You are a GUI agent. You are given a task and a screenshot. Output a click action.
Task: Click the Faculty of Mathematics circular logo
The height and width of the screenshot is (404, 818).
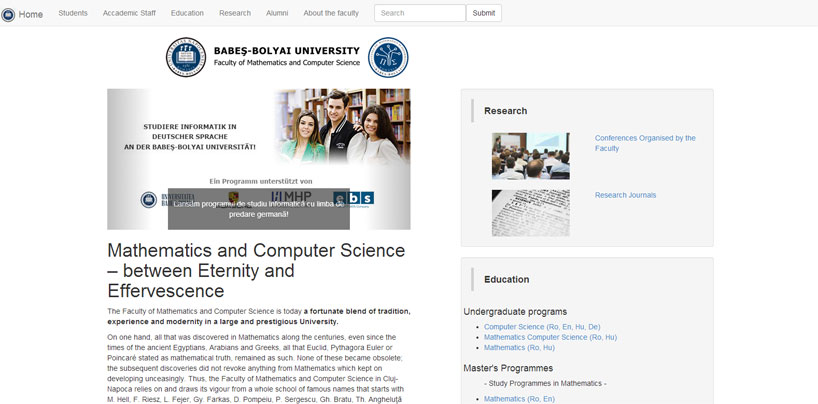(x=388, y=57)
